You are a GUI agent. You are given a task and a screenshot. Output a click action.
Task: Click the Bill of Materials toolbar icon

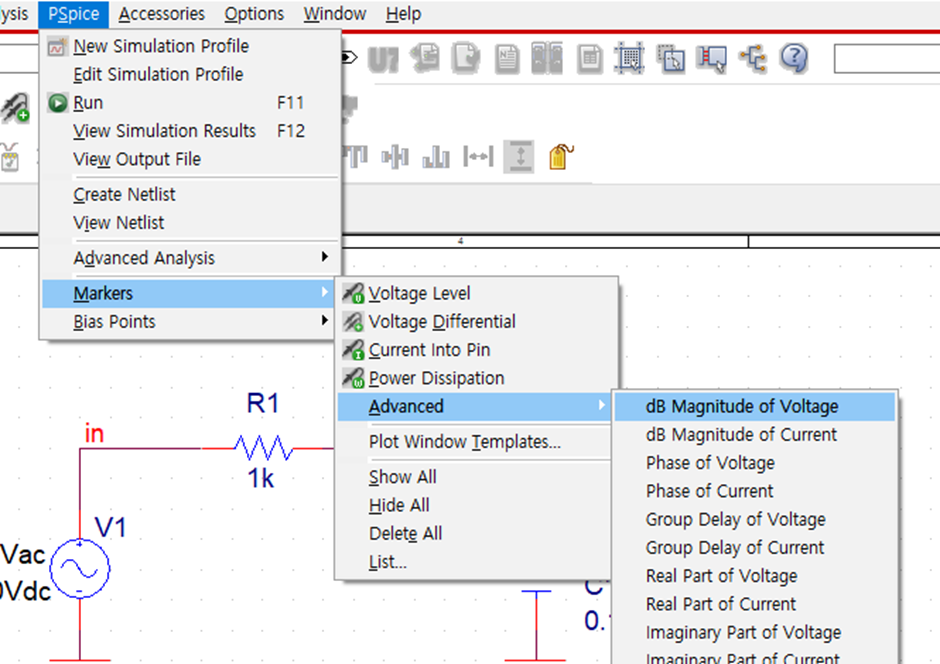click(590, 59)
